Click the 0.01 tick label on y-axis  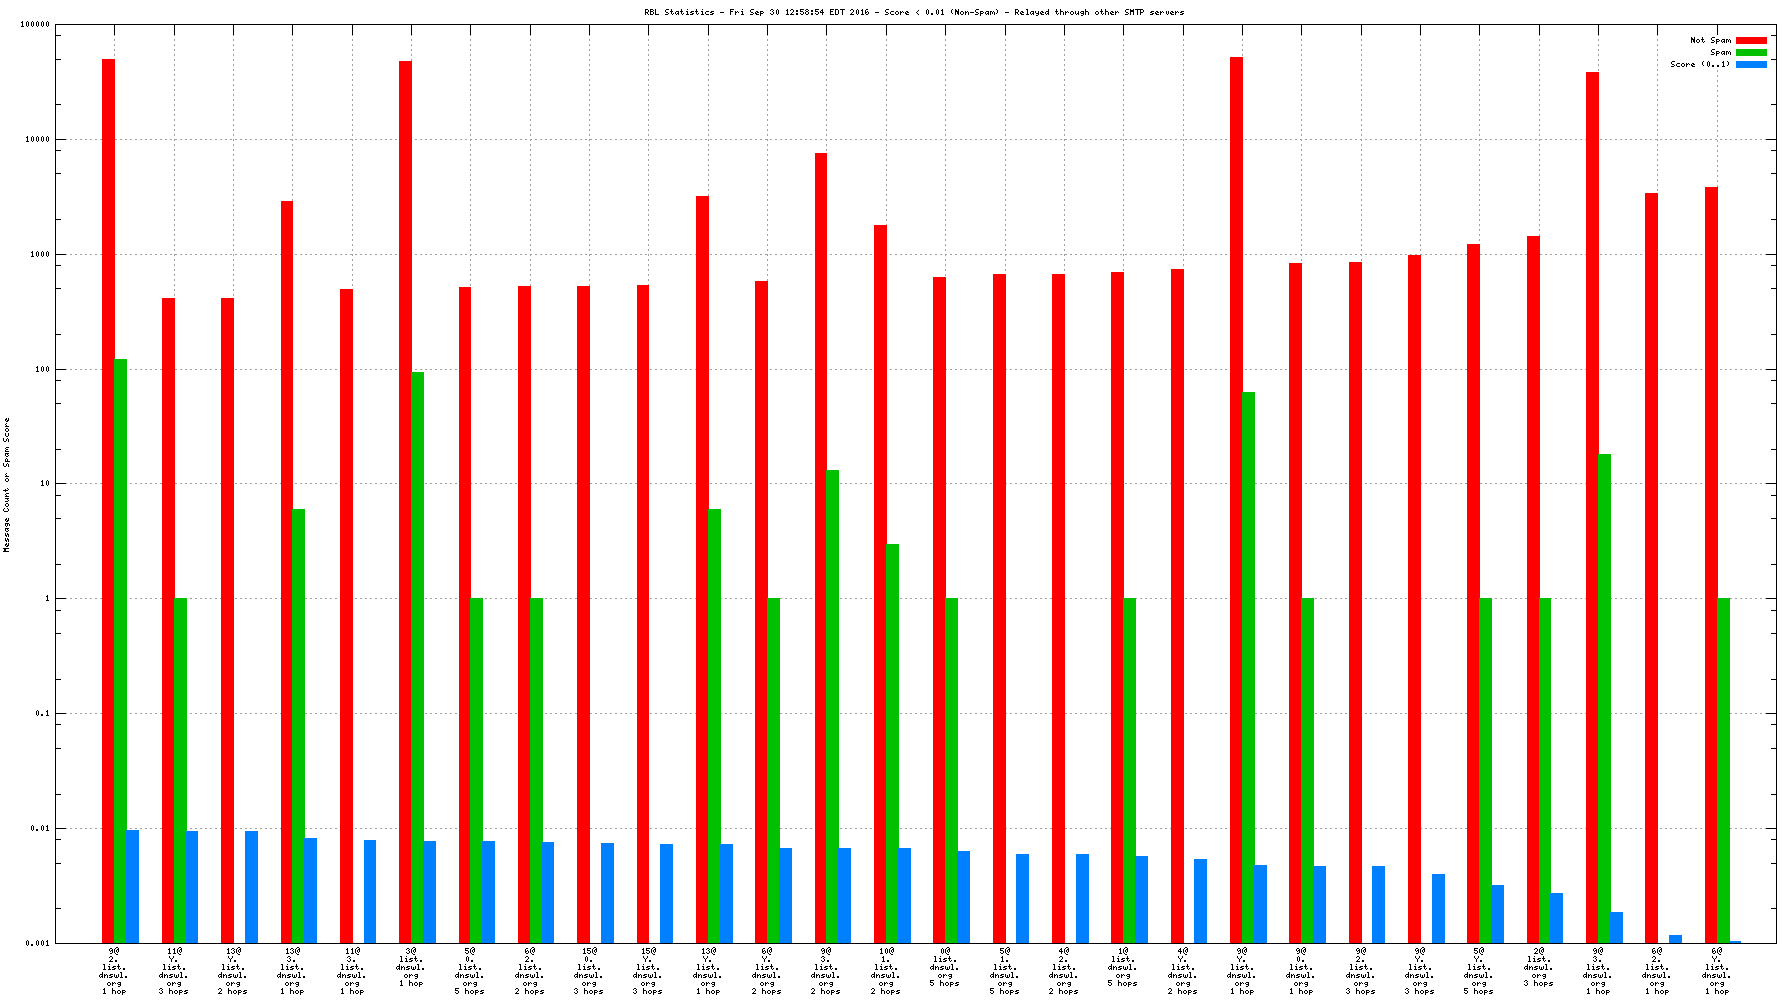(38, 828)
